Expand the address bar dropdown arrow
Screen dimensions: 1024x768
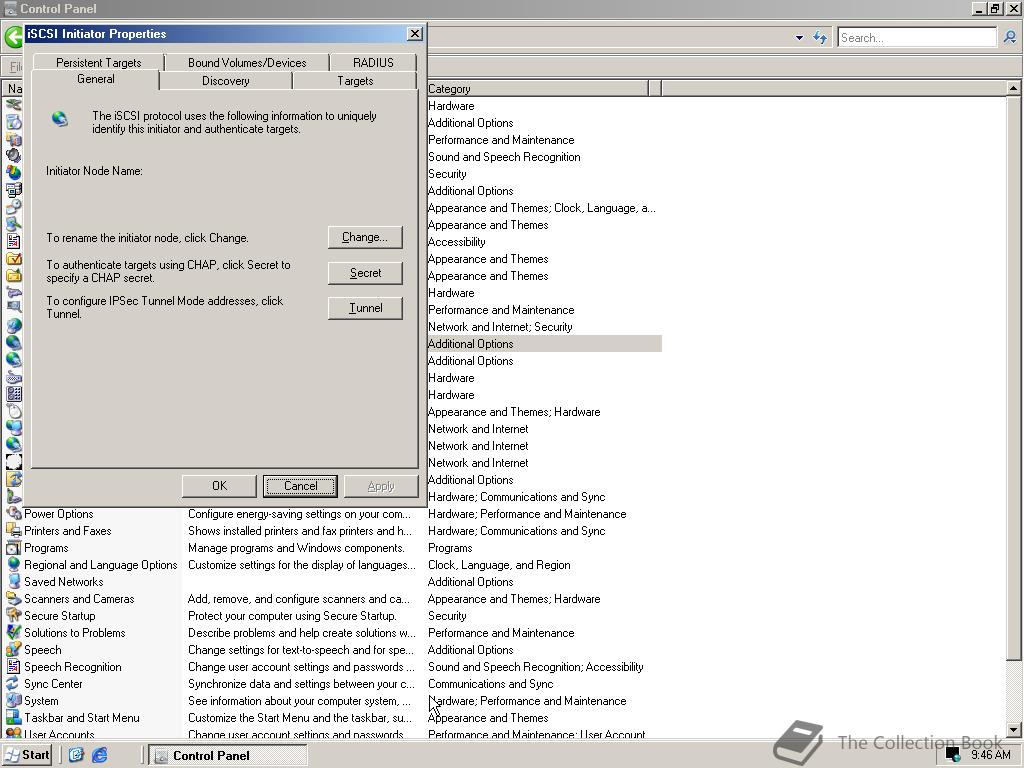(799, 38)
